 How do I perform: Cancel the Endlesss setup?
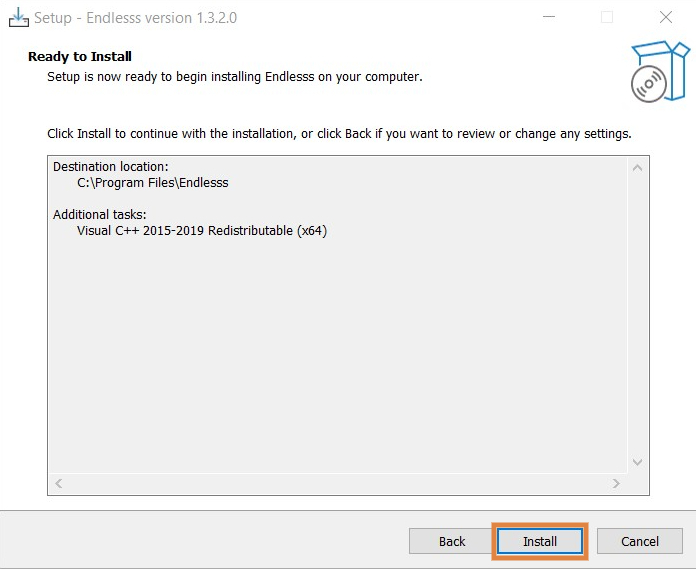point(640,541)
